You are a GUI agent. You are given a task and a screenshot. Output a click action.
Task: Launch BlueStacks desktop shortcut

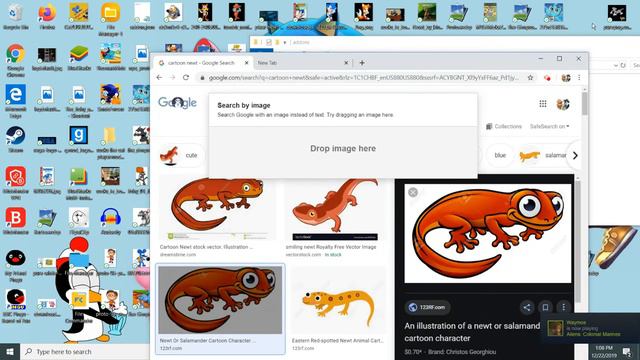pyautogui.click(x=79, y=58)
